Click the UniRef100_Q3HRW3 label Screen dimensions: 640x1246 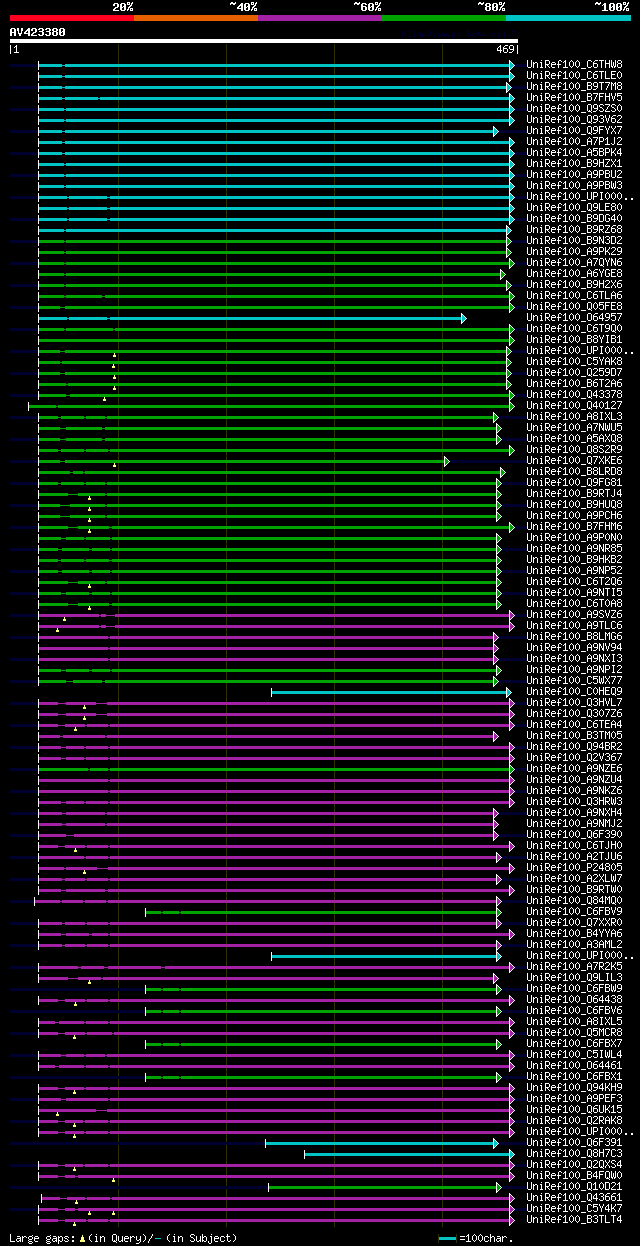[574, 802]
